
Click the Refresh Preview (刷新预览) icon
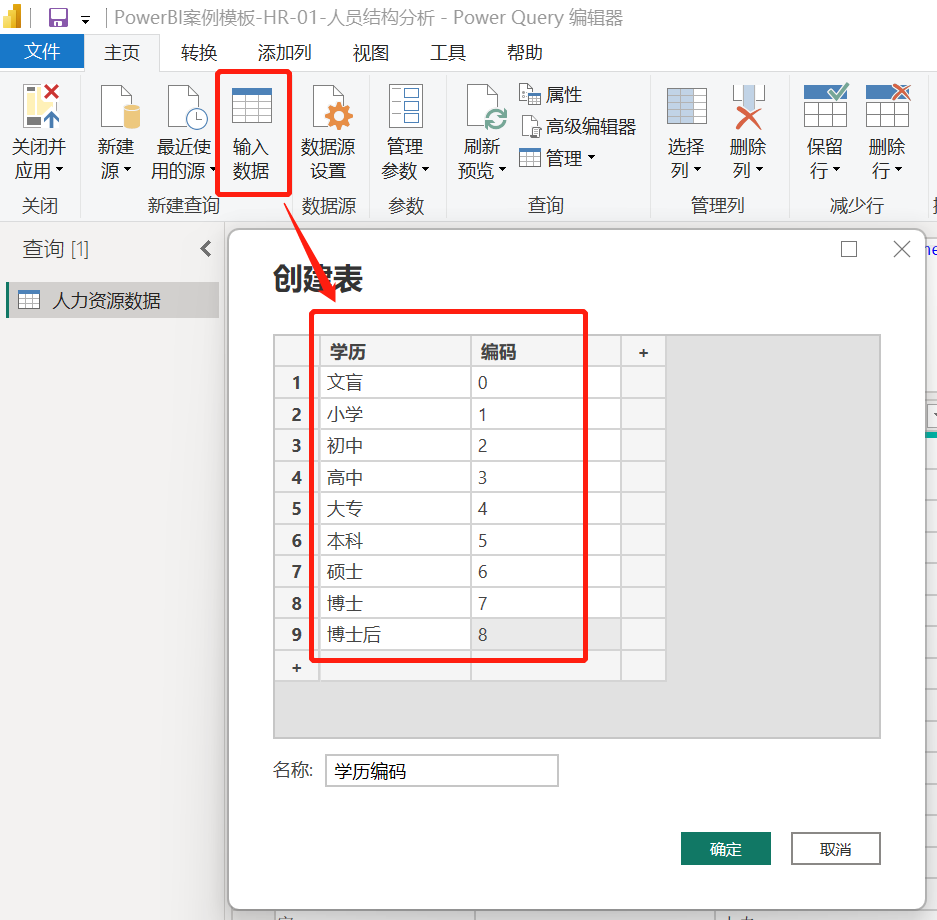pyautogui.click(x=486, y=106)
